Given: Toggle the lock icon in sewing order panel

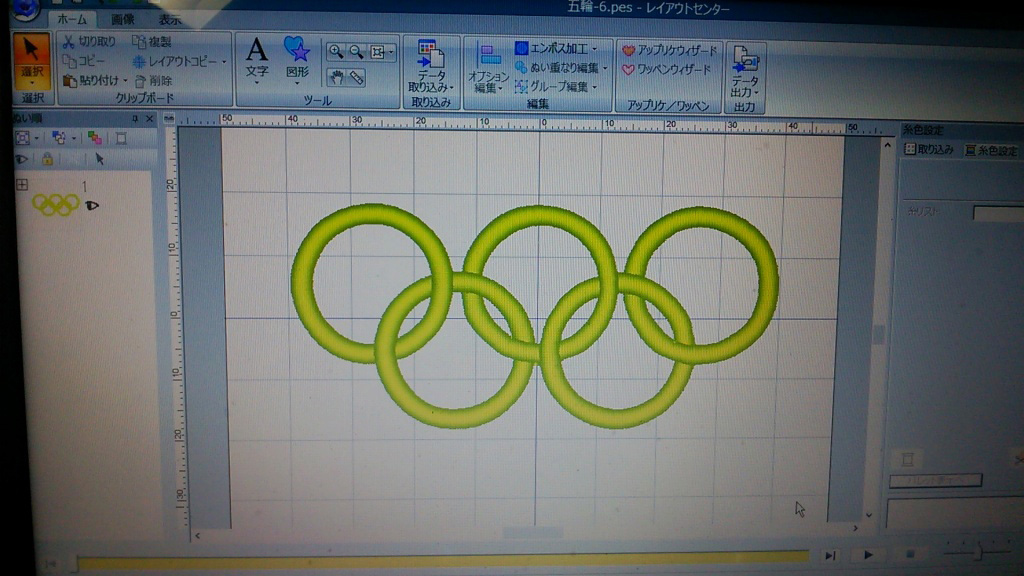Looking at the screenshot, I should click(47, 158).
